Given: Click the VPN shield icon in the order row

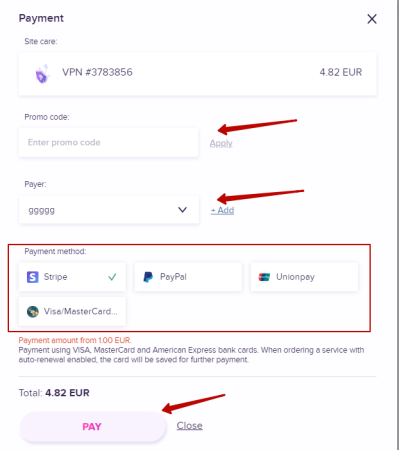Looking at the screenshot, I should click(42, 74).
